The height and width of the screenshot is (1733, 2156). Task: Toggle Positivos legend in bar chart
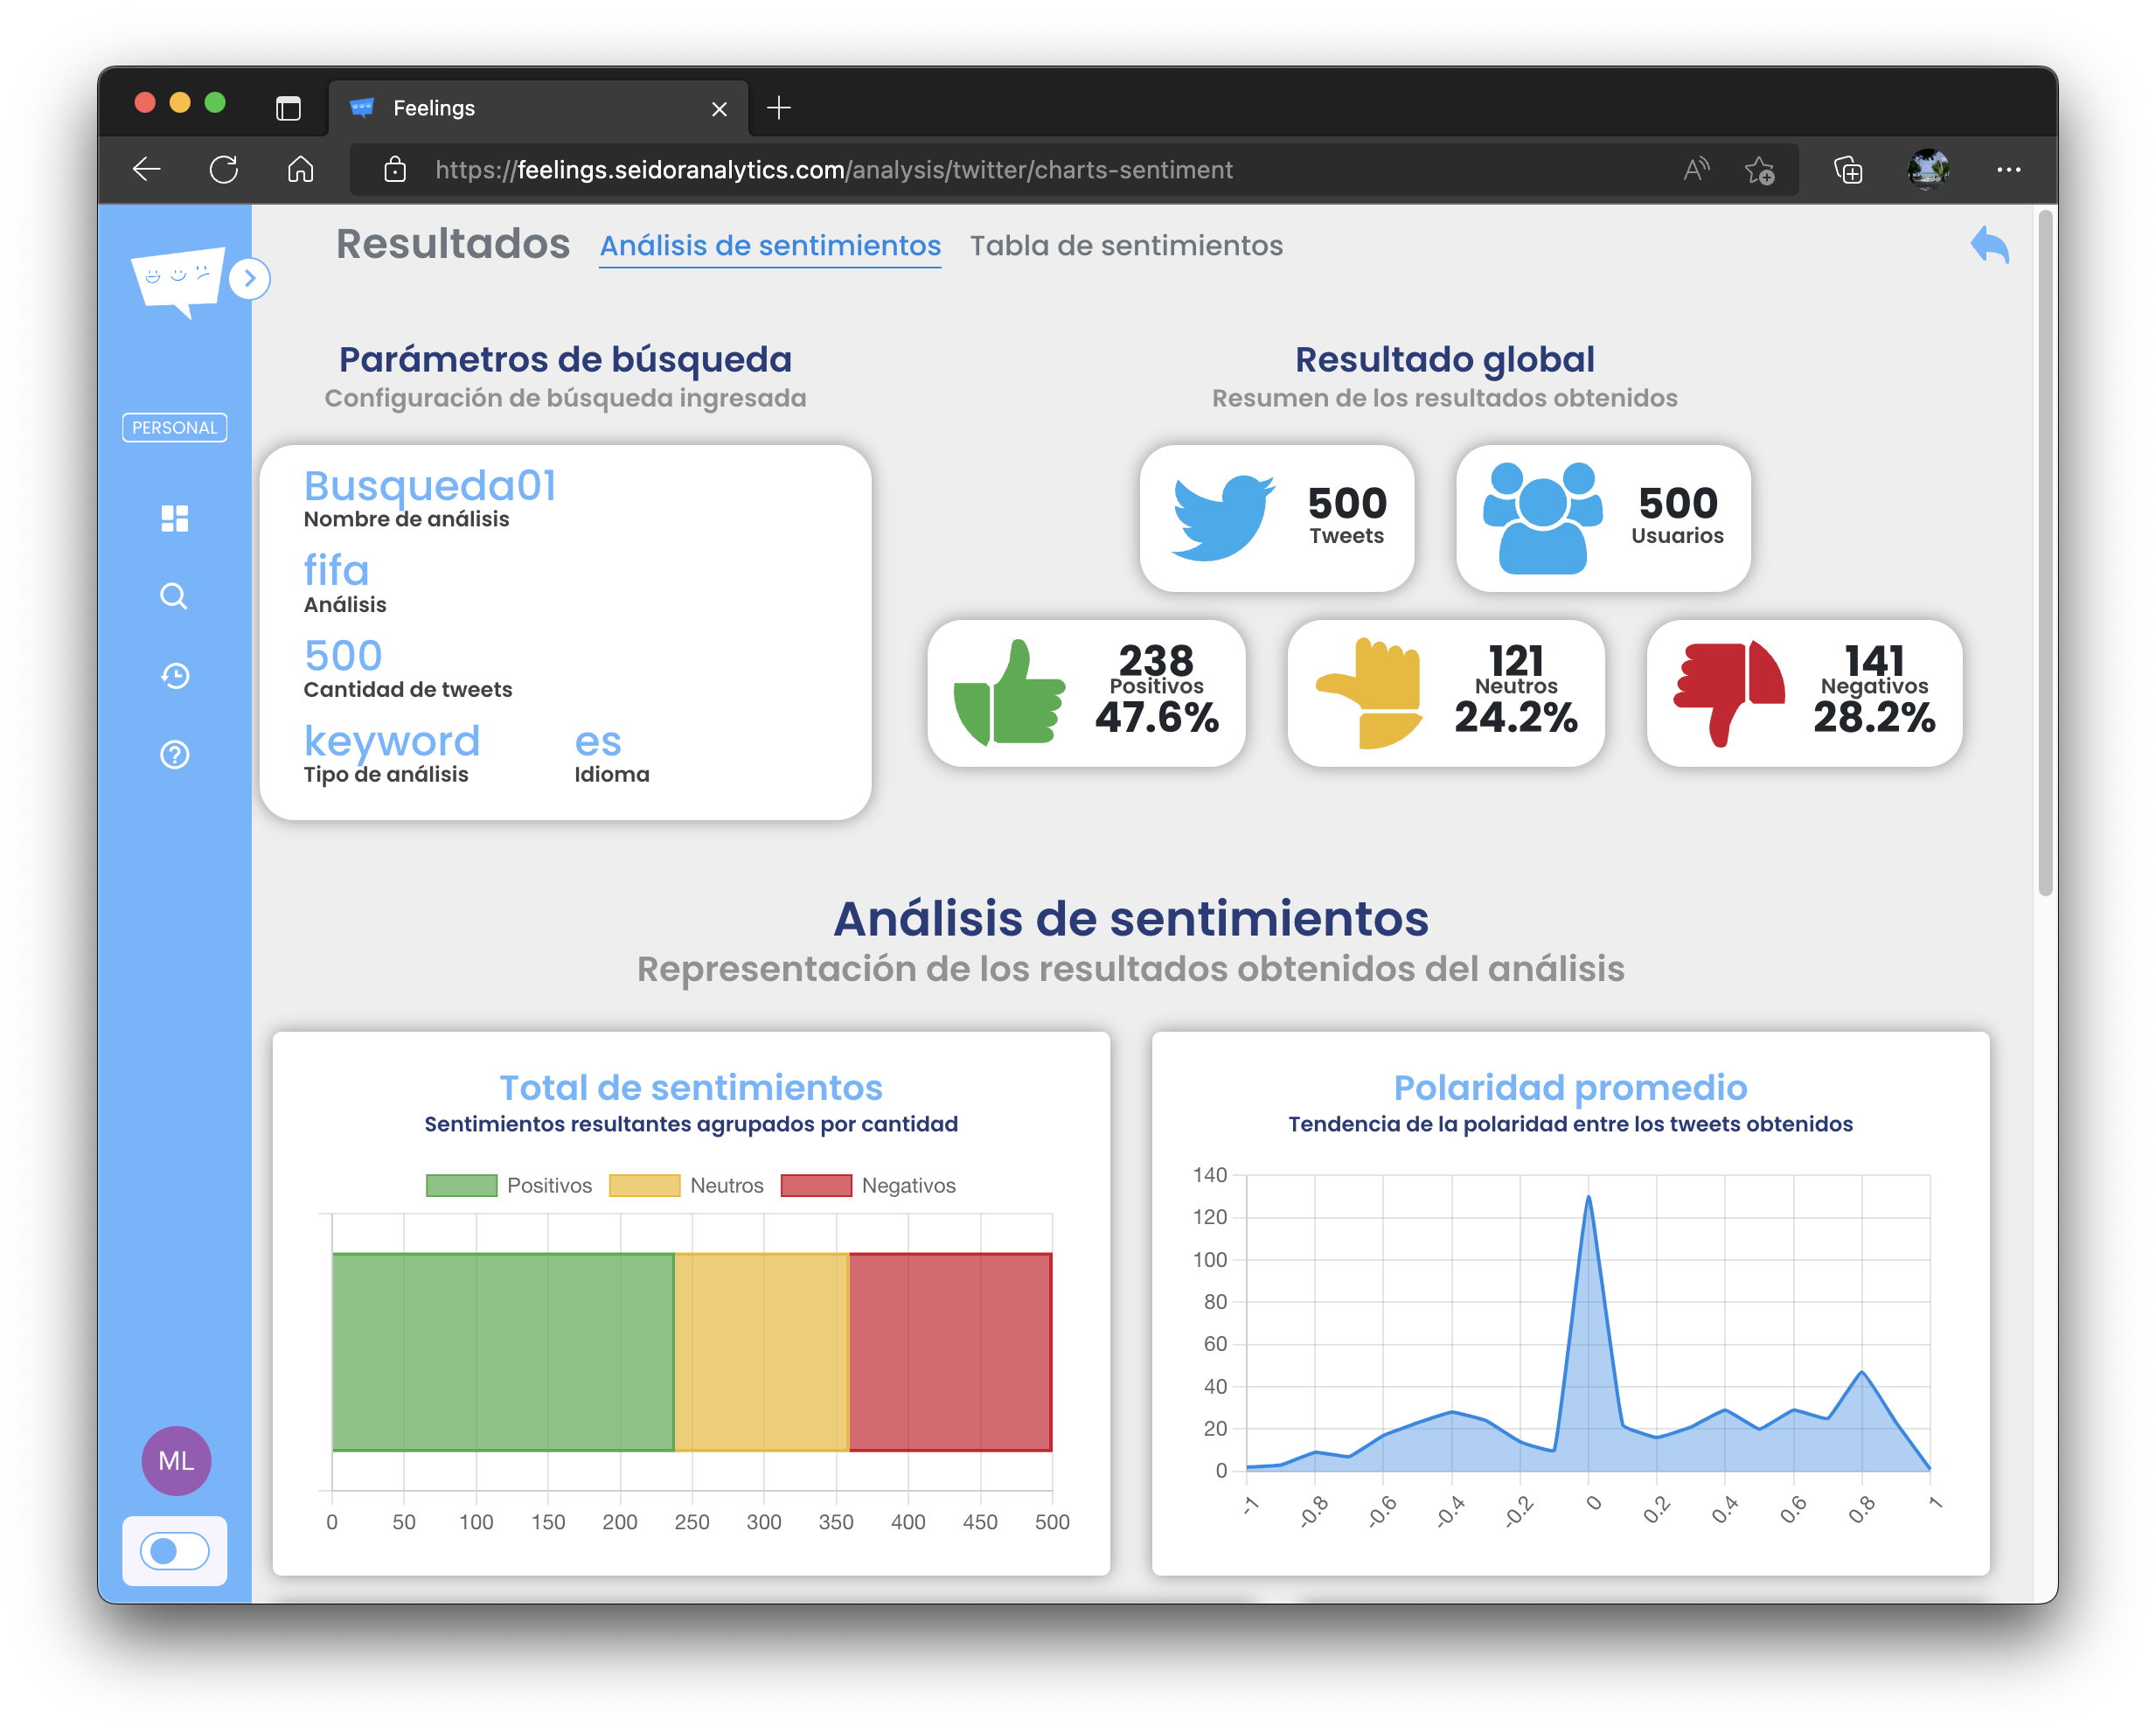point(509,1186)
